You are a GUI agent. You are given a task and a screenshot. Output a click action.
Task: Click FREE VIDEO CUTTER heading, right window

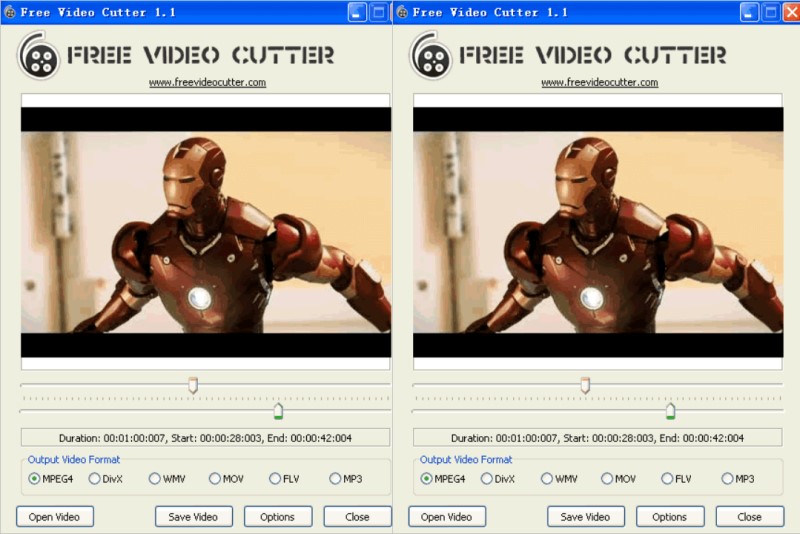pos(593,55)
